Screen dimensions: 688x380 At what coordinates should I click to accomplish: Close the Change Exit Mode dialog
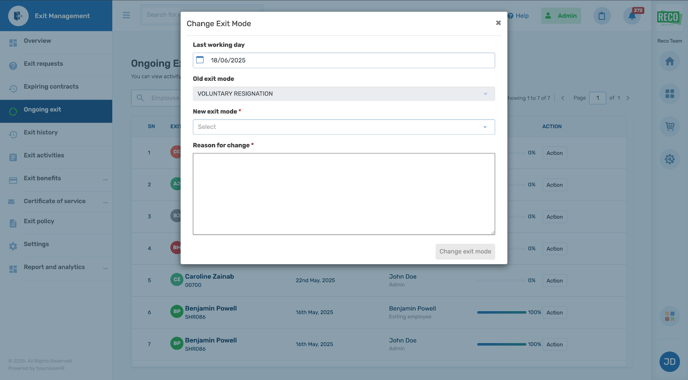pos(498,23)
